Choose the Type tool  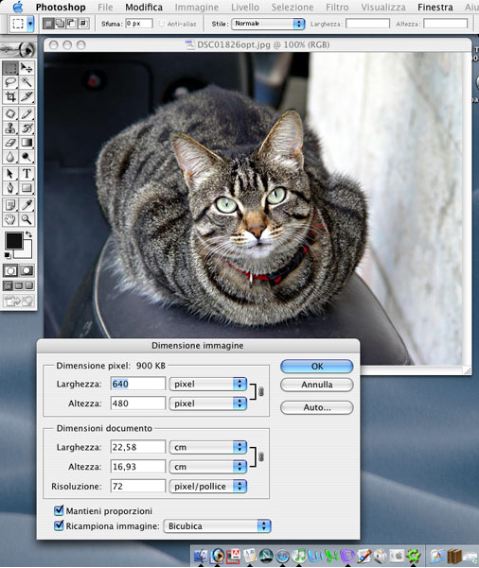[26, 174]
